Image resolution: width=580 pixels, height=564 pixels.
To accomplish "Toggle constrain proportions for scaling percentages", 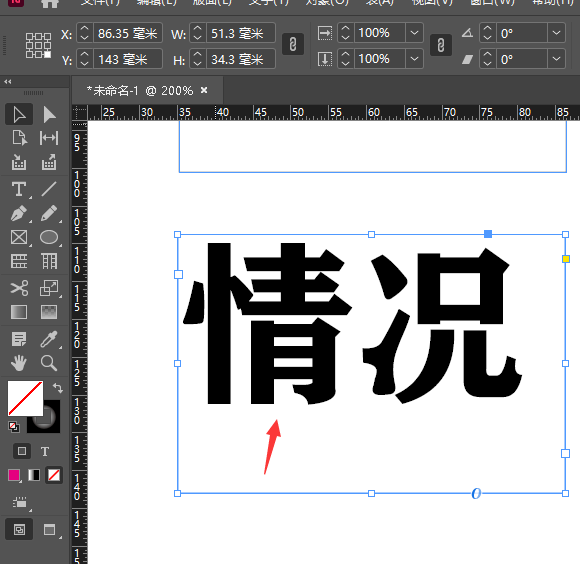I will [x=441, y=45].
